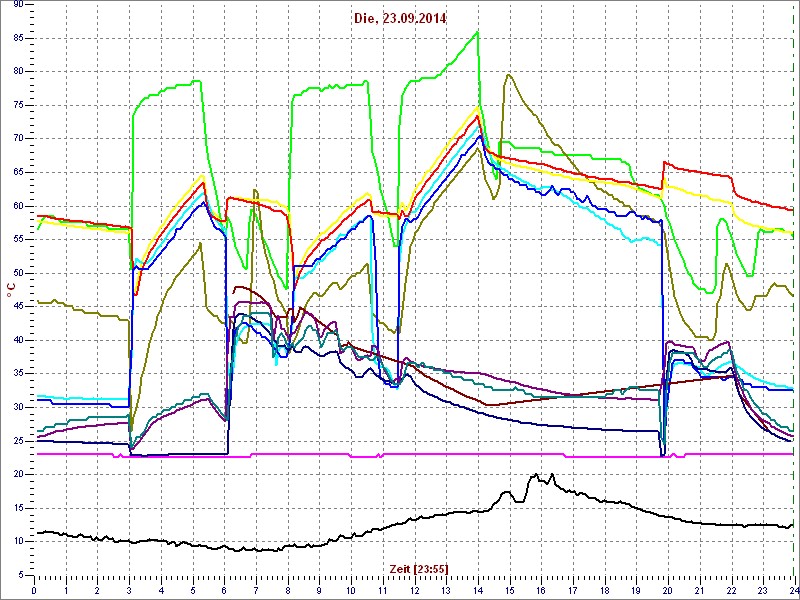
Task: Click the y-axis value 90
Action: [x=17, y=5]
